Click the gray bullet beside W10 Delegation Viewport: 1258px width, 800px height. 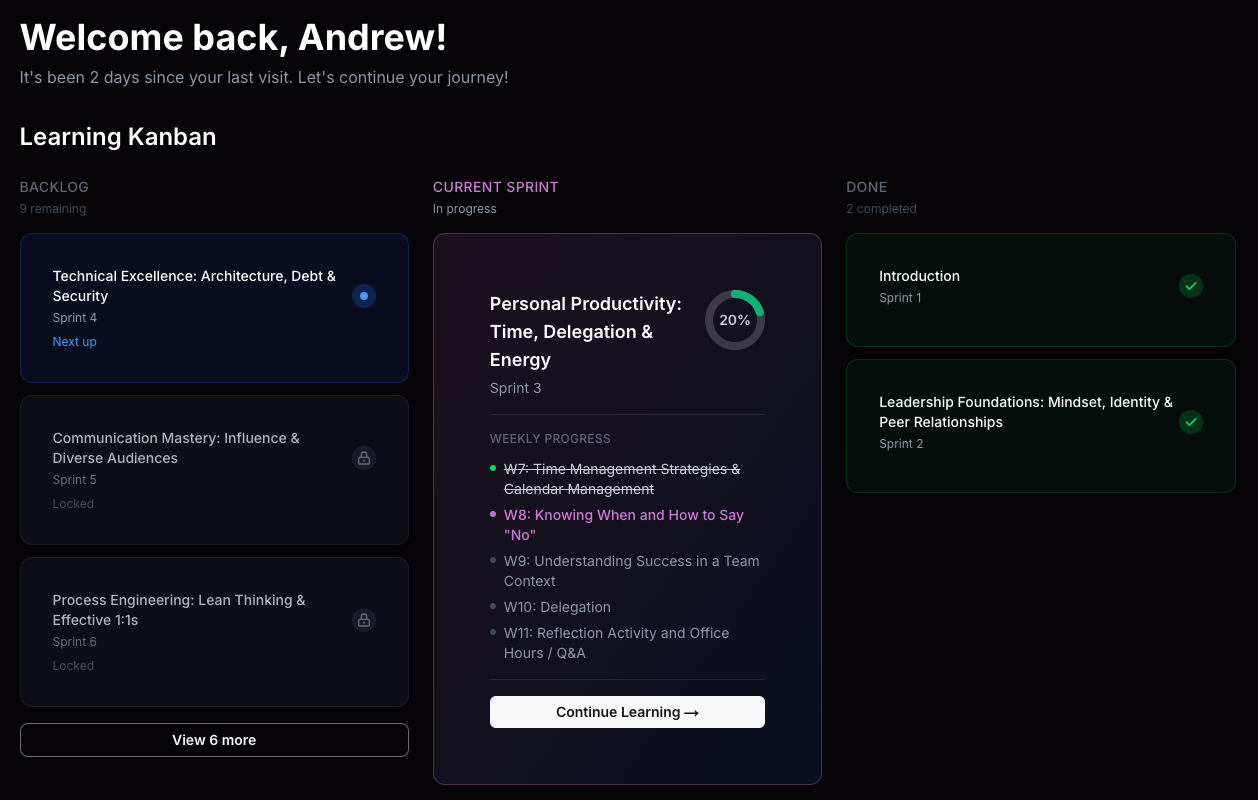click(x=494, y=606)
